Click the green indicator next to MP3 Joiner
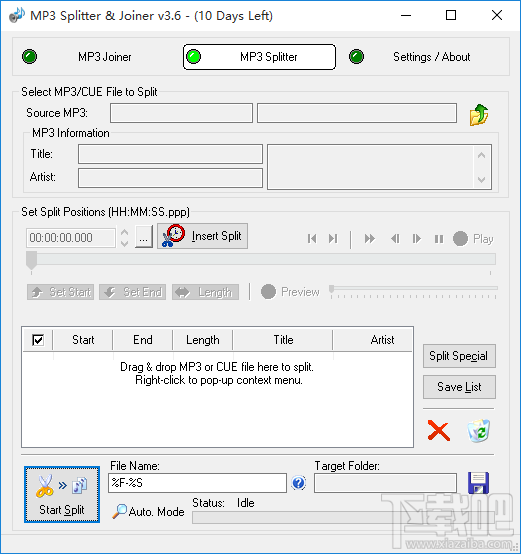 [30, 57]
